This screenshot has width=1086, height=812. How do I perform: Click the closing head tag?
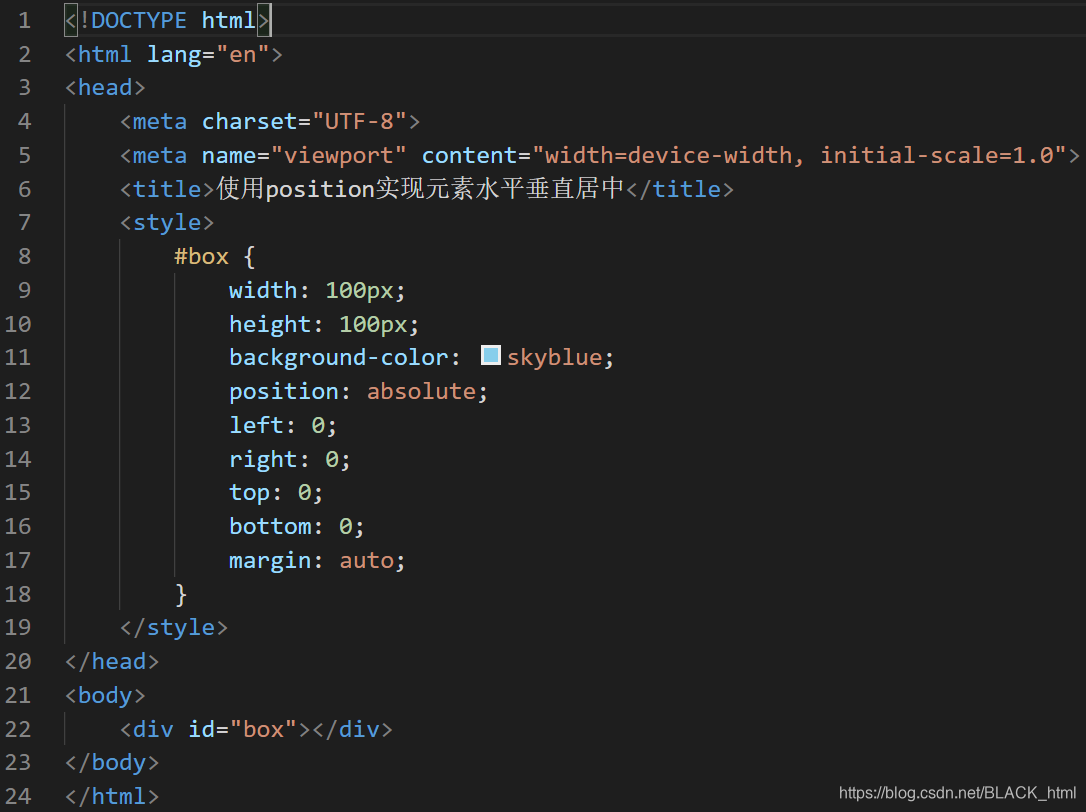112,662
